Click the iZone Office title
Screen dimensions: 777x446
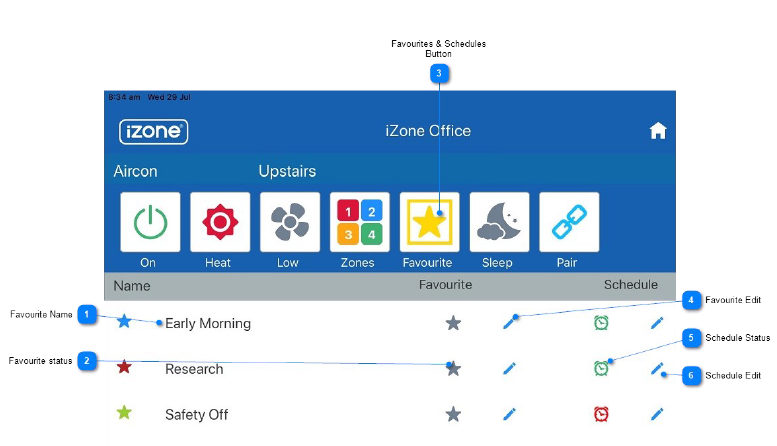[428, 131]
